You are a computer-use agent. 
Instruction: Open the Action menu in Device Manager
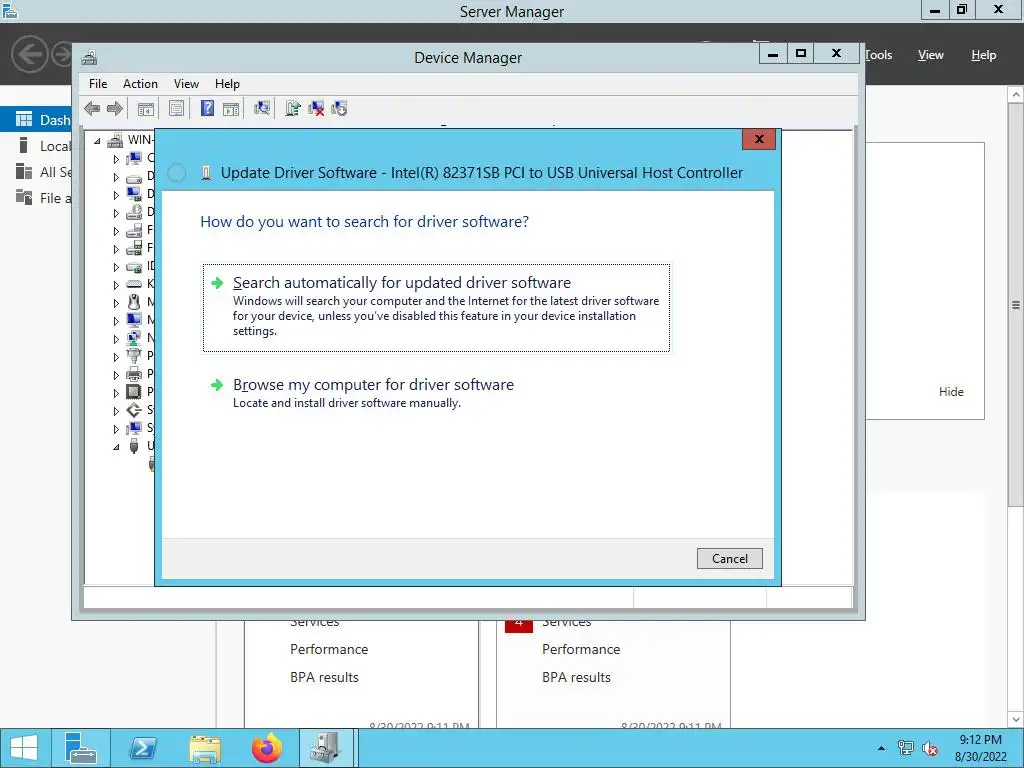[x=140, y=84]
